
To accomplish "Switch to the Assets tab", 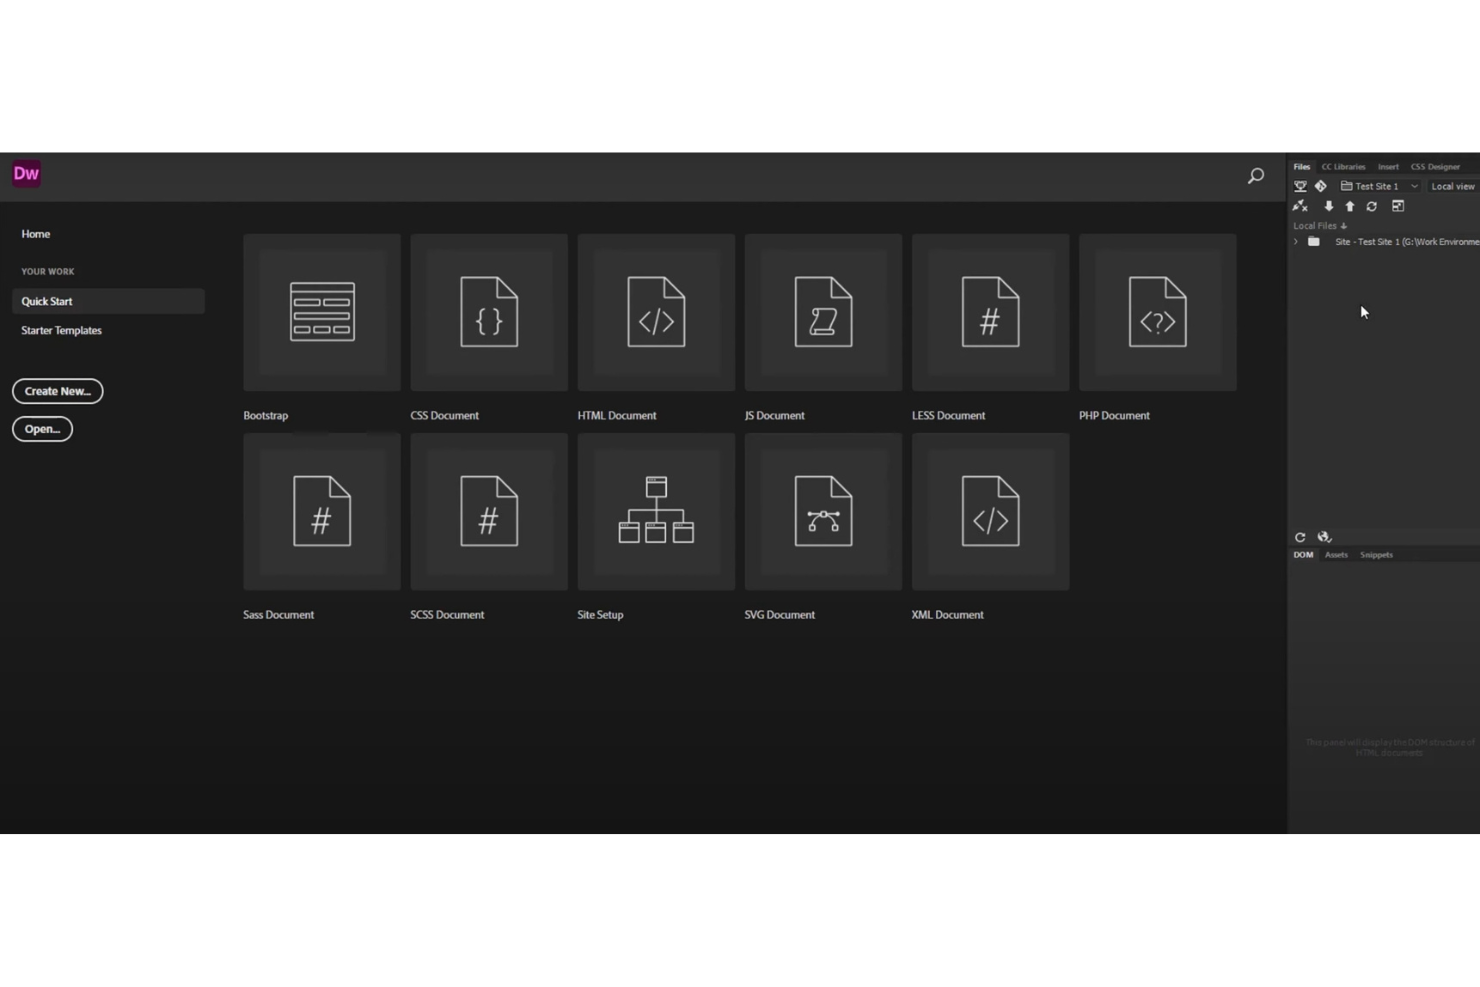I will 1336,555.
